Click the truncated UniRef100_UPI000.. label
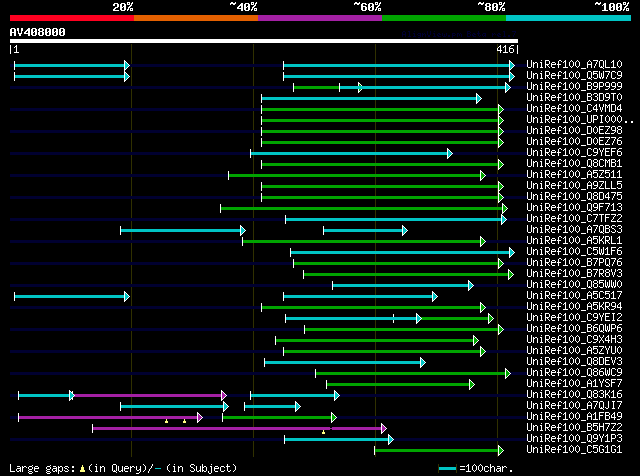The image size is (640, 476). (x=580, y=120)
